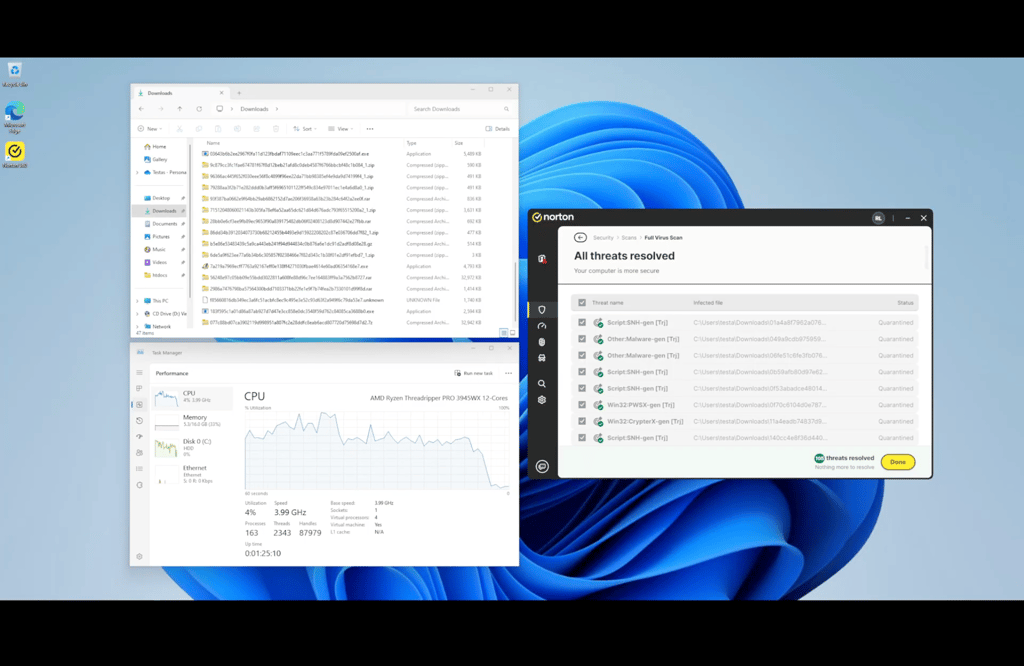Click the Norton sidebar search magnifier icon

pyautogui.click(x=542, y=384)
